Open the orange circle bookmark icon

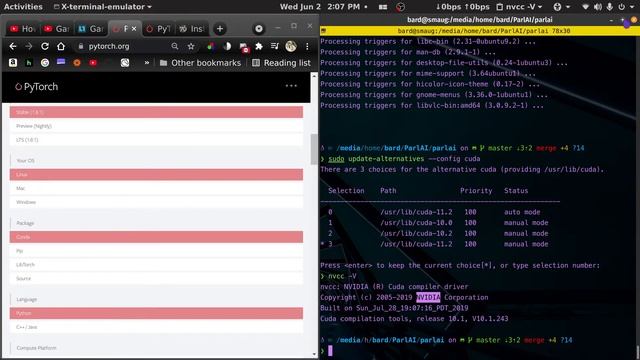click(x=77, y=62)
